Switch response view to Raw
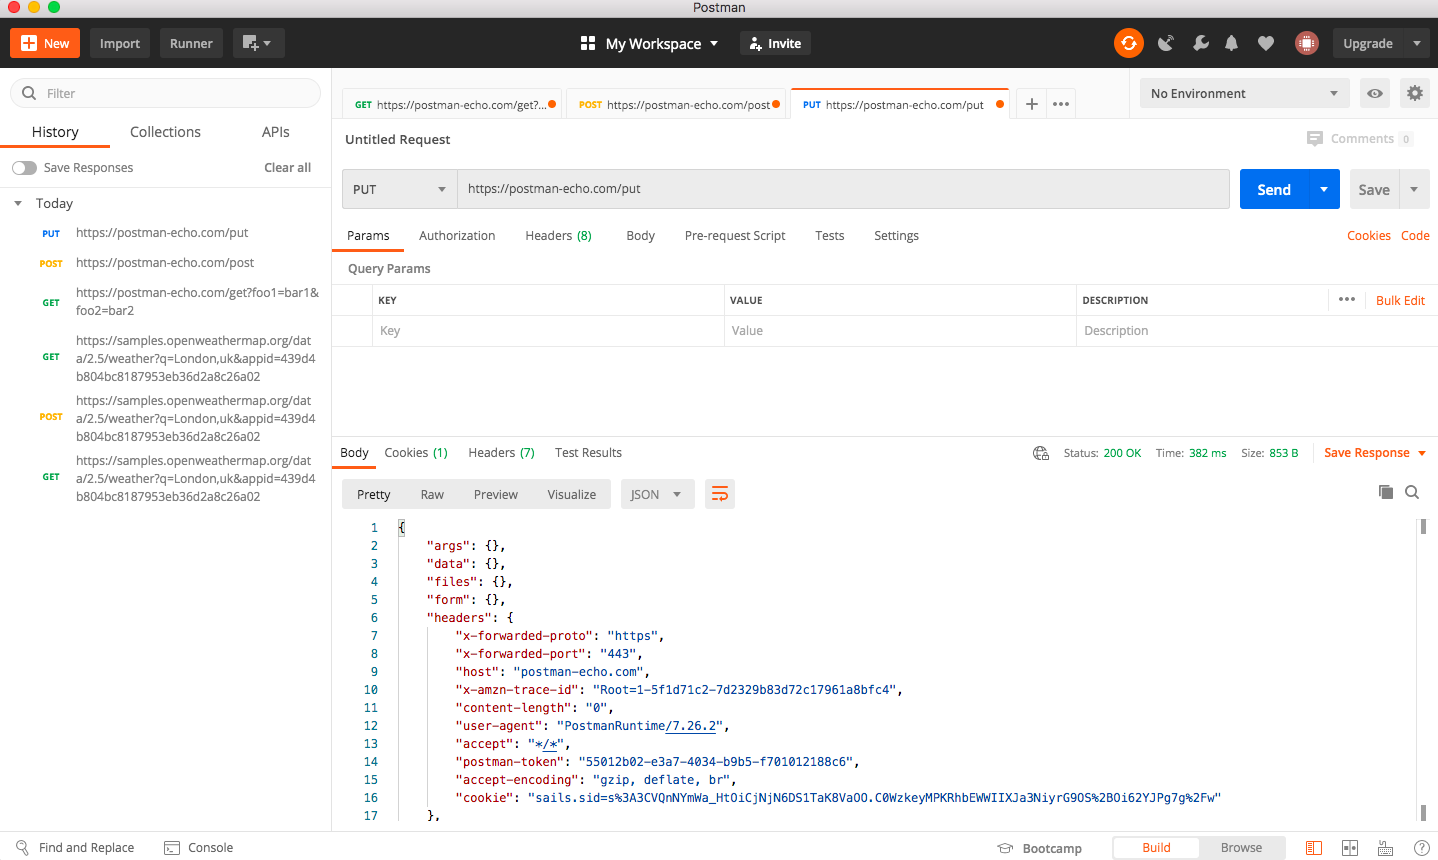This screenshot has height=860, width=1438. tap(432, 494)
